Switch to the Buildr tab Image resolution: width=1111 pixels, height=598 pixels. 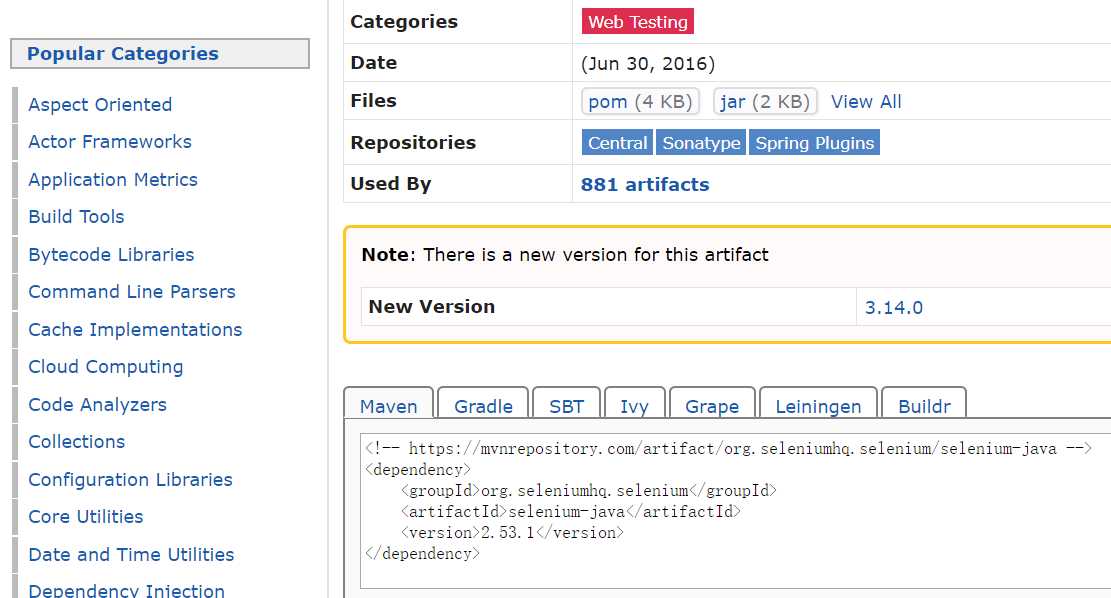point(924,406)
